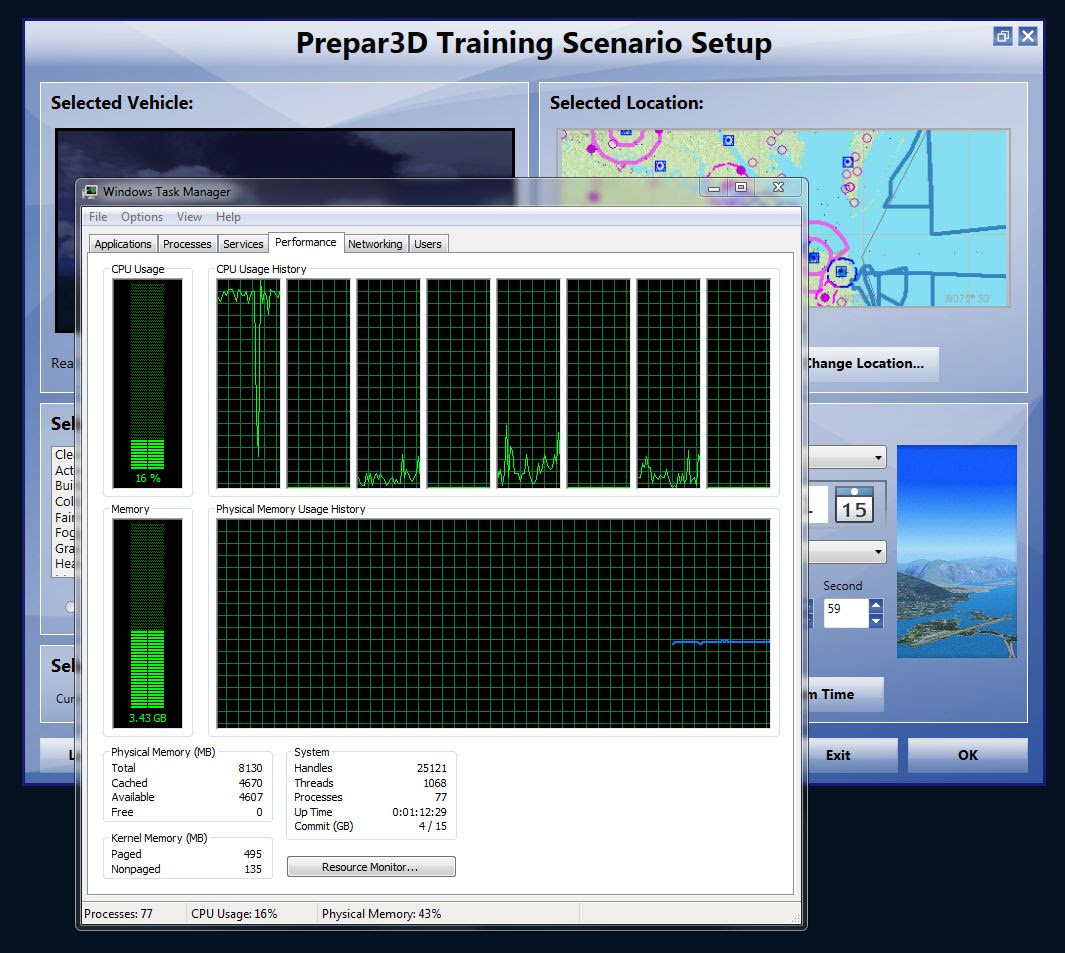Open the Help menu in Task Manager
Image resolution: width=1065 pixels, height=953 pixels.
(228, 217)
